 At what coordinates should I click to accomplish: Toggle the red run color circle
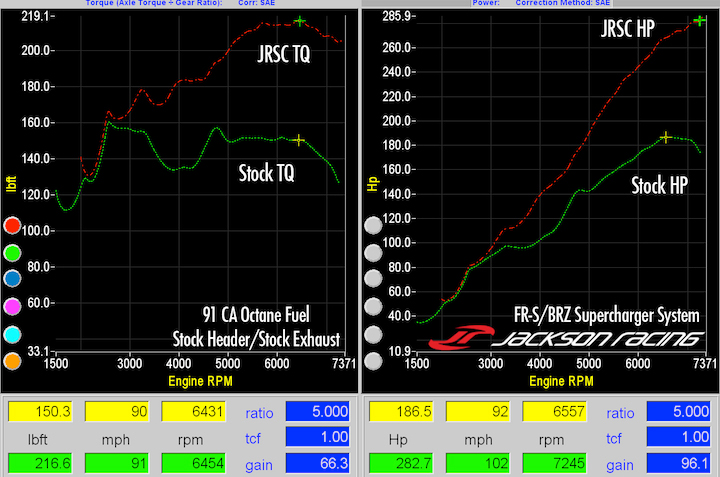click(x=12, y=225)
